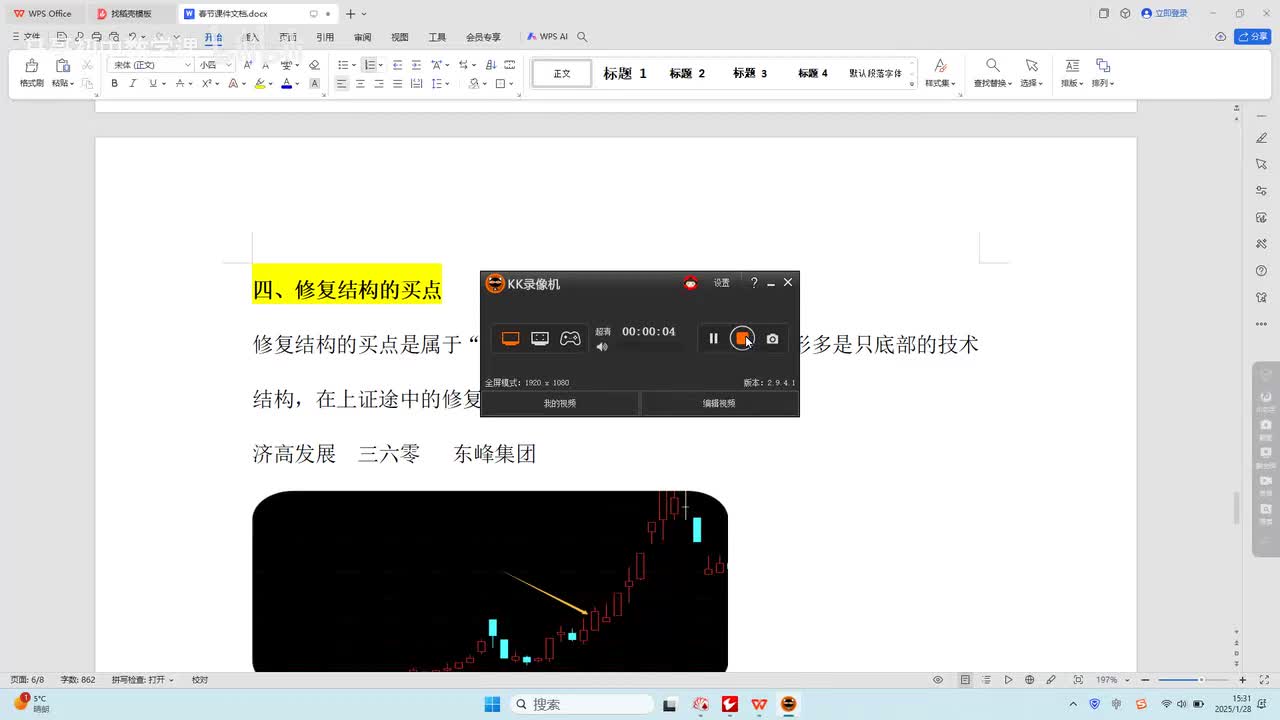This screenshot has width=1280, height=720.
Task: Click the blue 分享 share button
Action: click(x=1253, y=37)
